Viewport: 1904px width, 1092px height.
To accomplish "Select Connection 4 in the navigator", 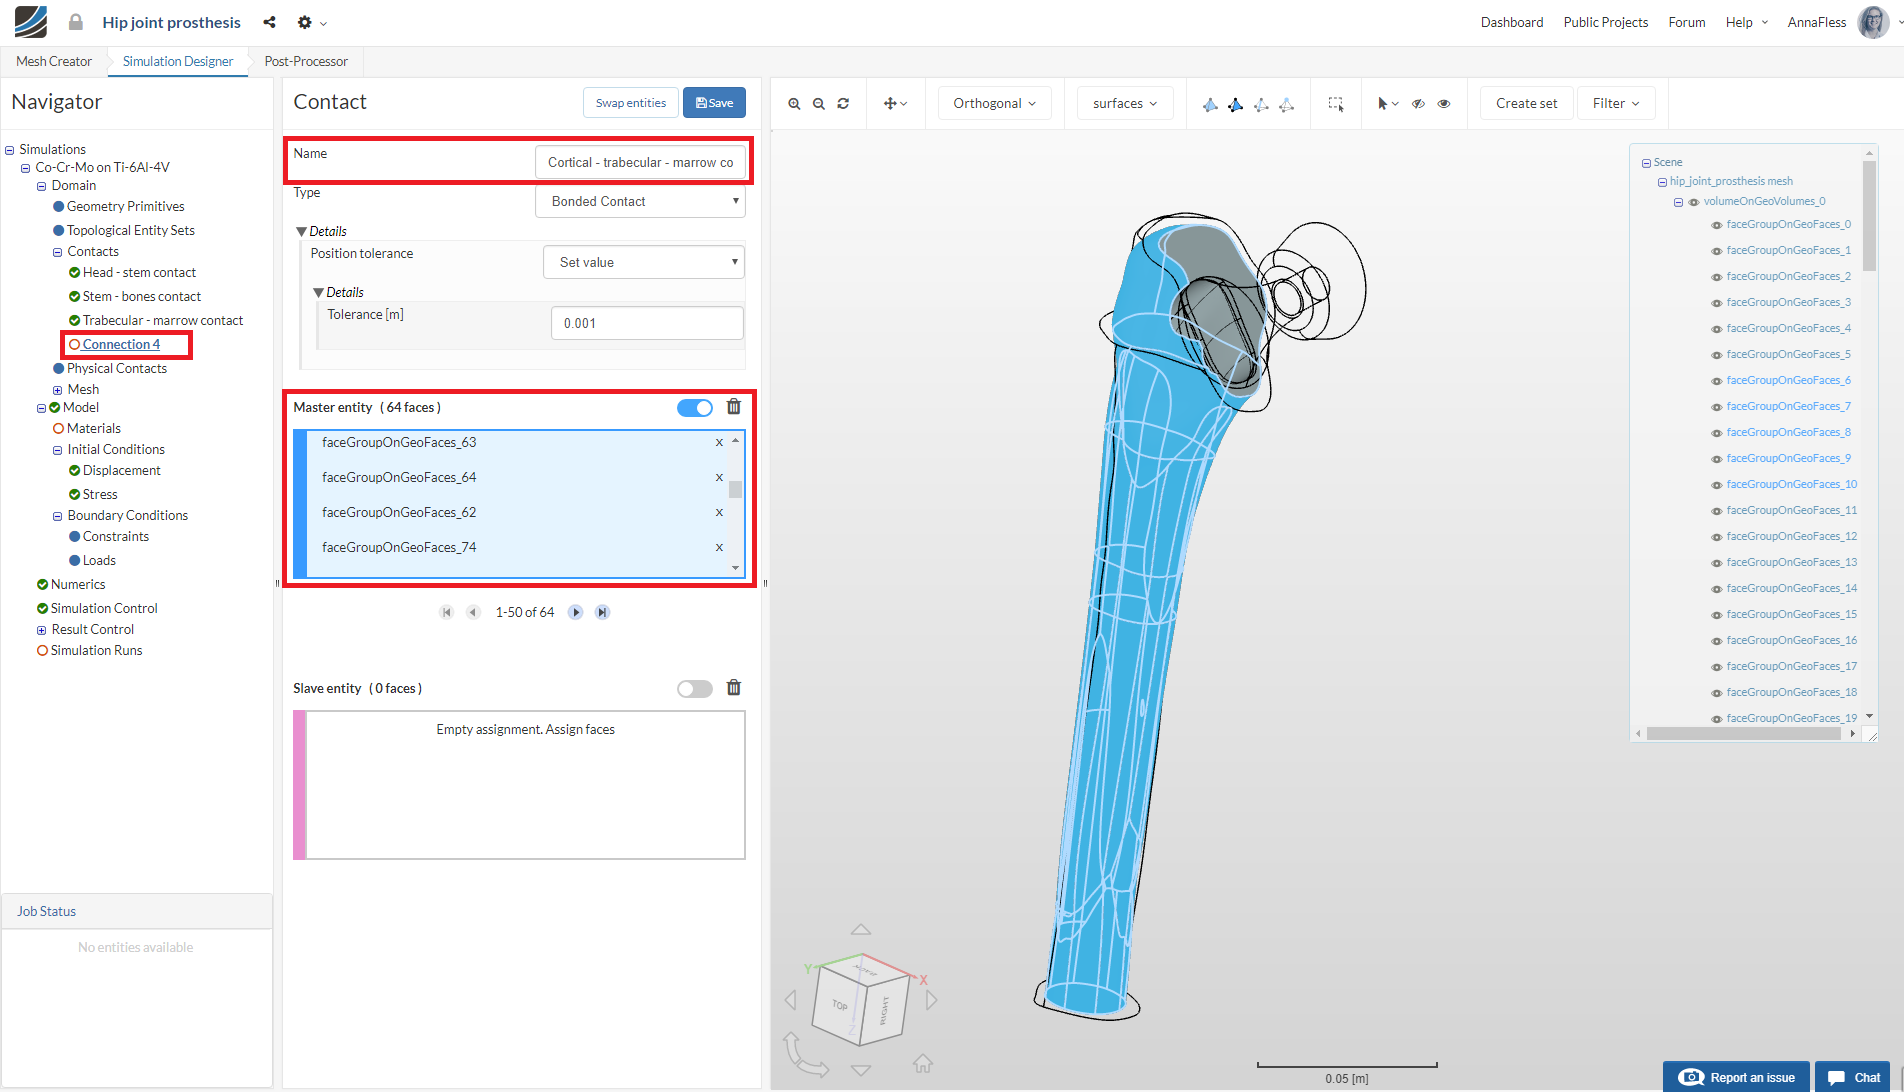I will (121, 344).
